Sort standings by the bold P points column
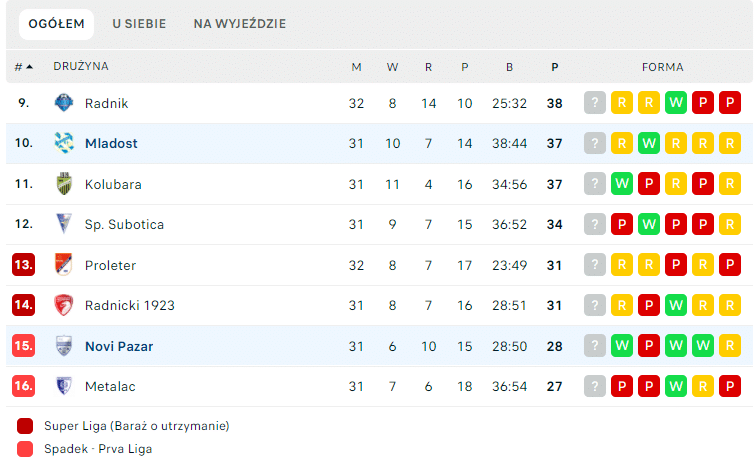756x462 pixels. tap(554, 67)
